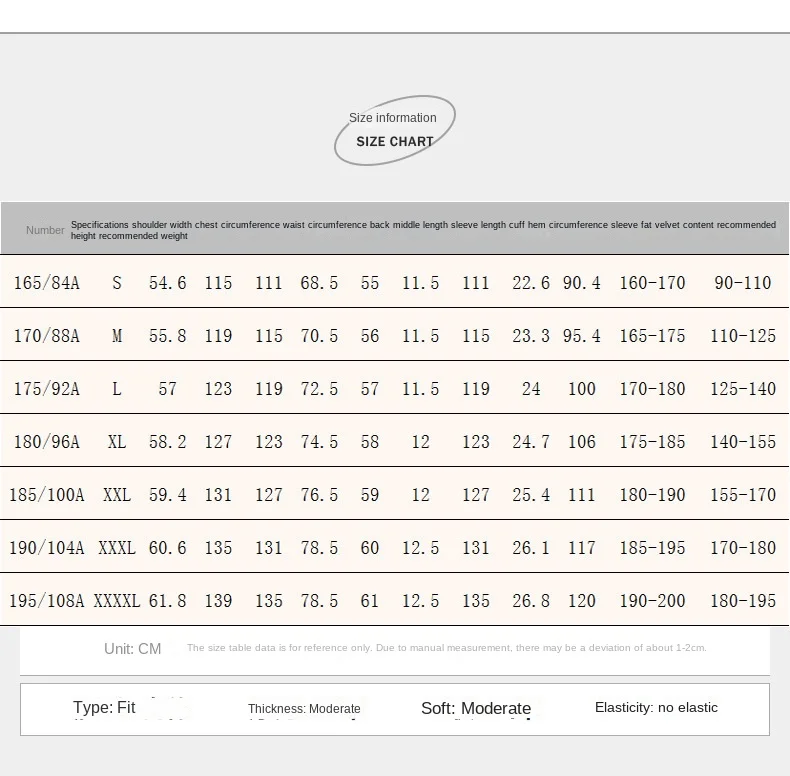Click velvet content value 117

tap(581, 548)
